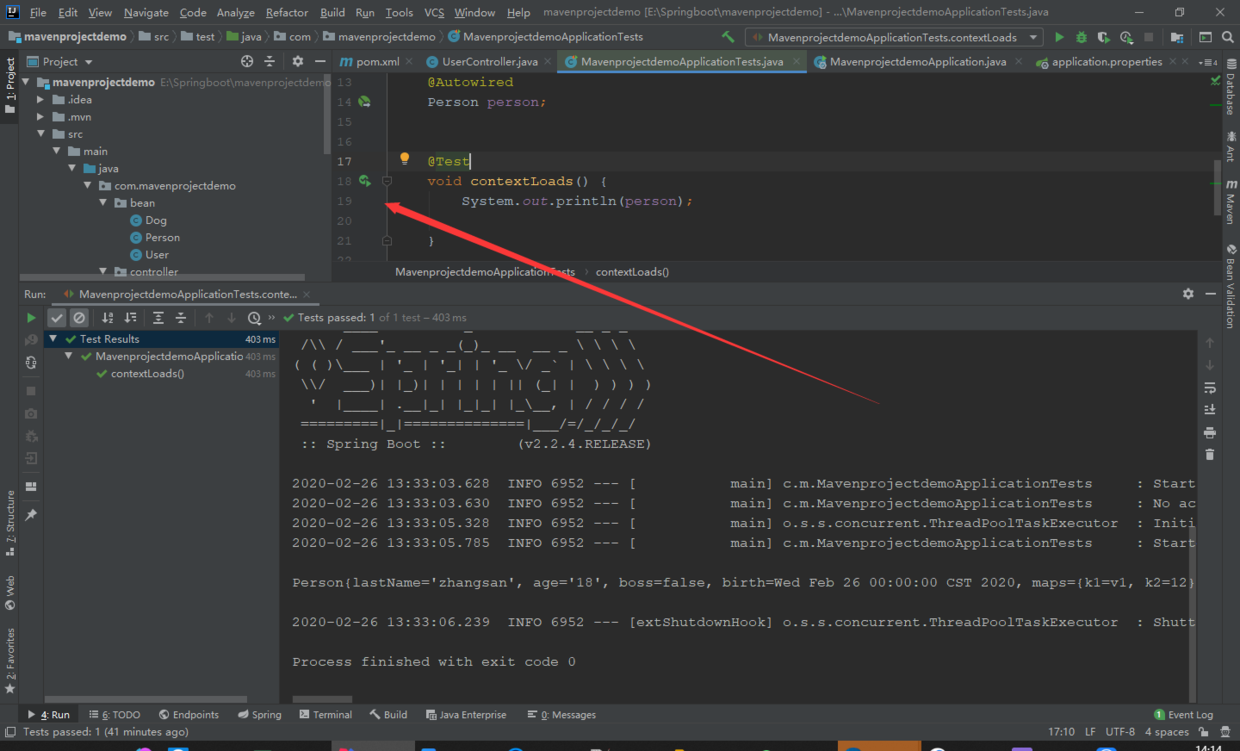The height and width of the screenshot is (751, 1240).
Task: Click the yellow lightbulb intention icon
Action: pyautogui.click(x=404, y=159)
